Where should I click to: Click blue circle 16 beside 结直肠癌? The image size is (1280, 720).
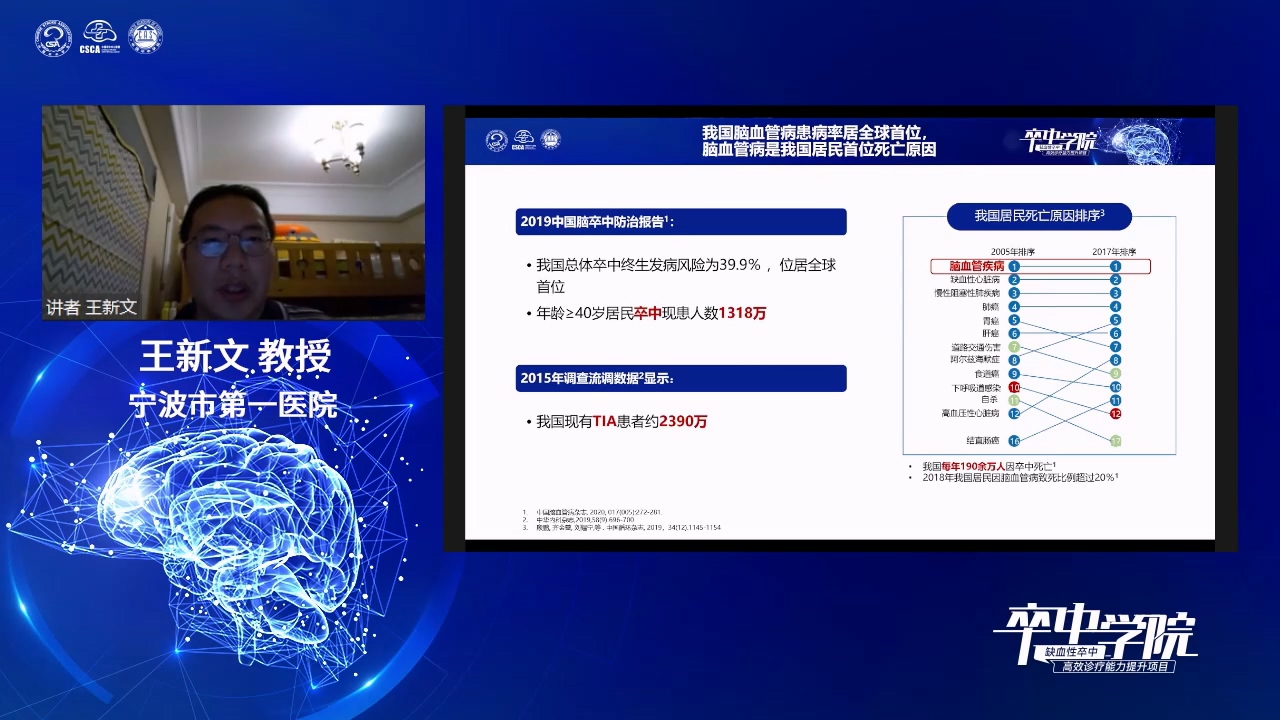1014,440
